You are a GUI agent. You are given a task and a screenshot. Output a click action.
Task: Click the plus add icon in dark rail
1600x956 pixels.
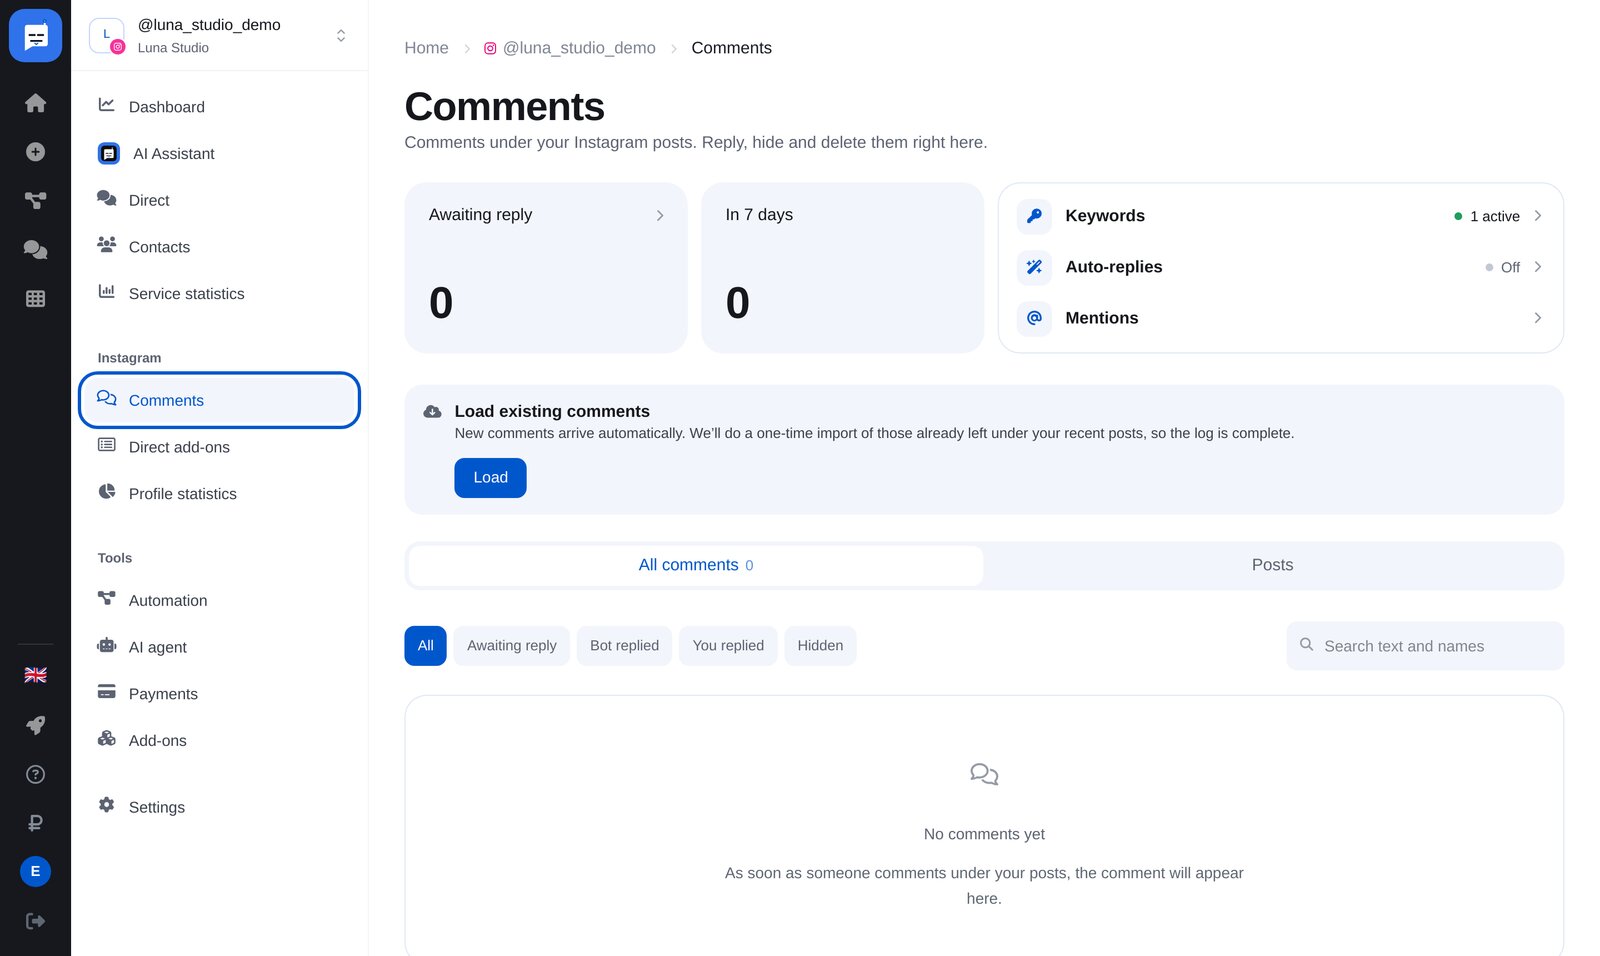(35, 152)
